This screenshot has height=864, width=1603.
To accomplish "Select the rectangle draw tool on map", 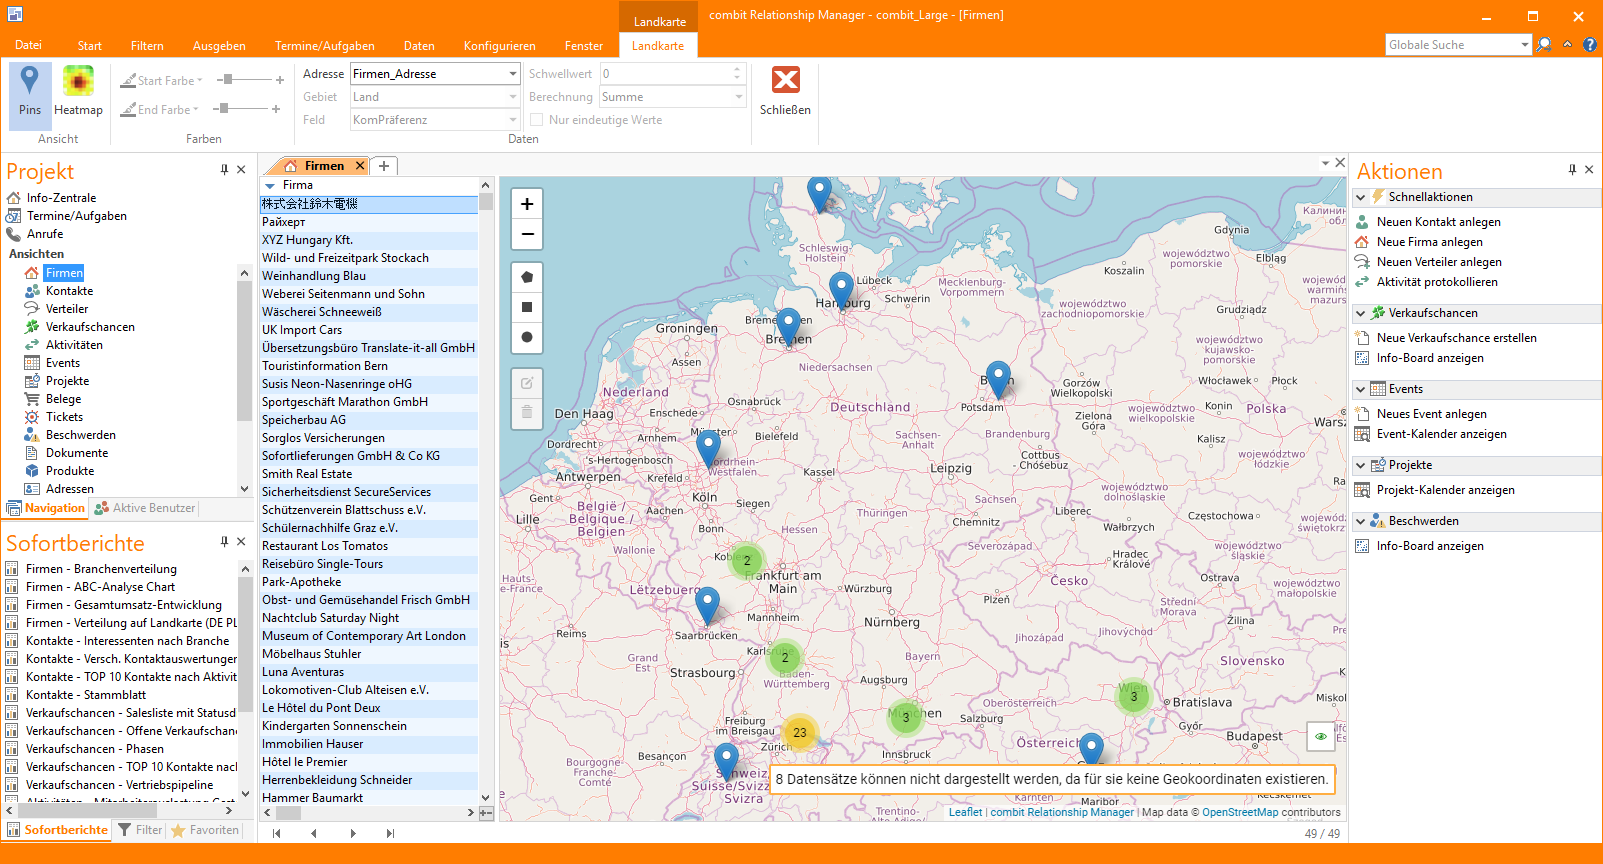I will click(527, 307).
